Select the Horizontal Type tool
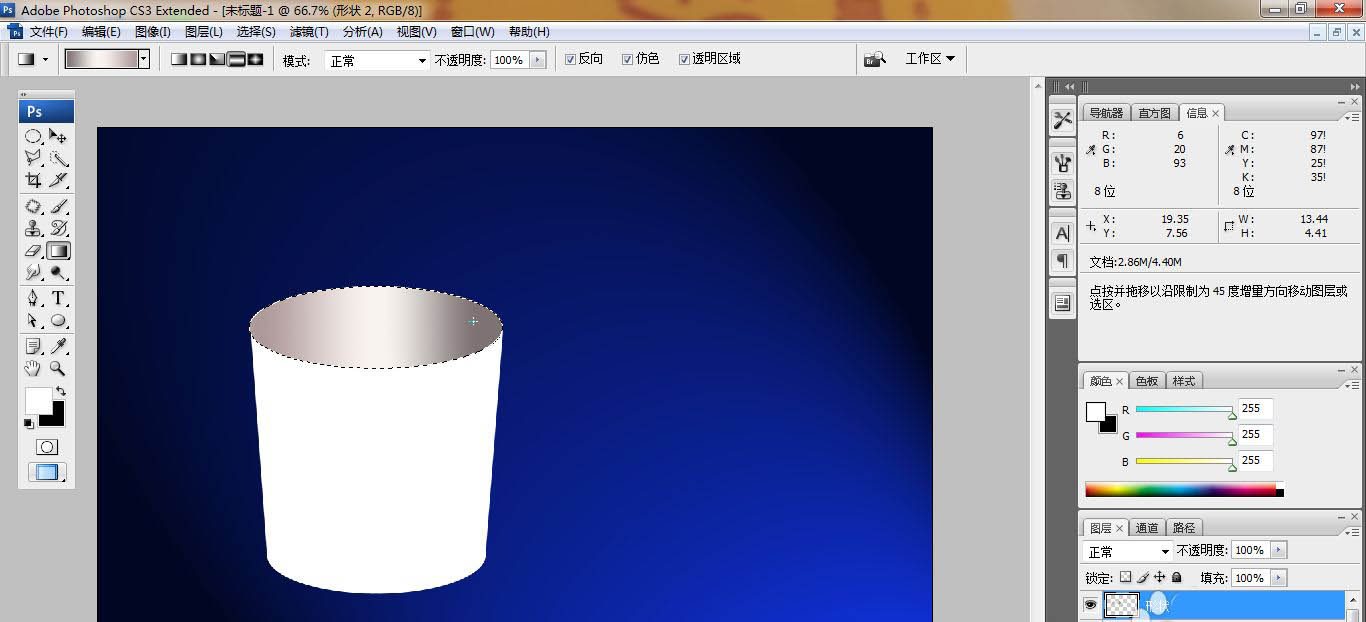 [59, 298]
